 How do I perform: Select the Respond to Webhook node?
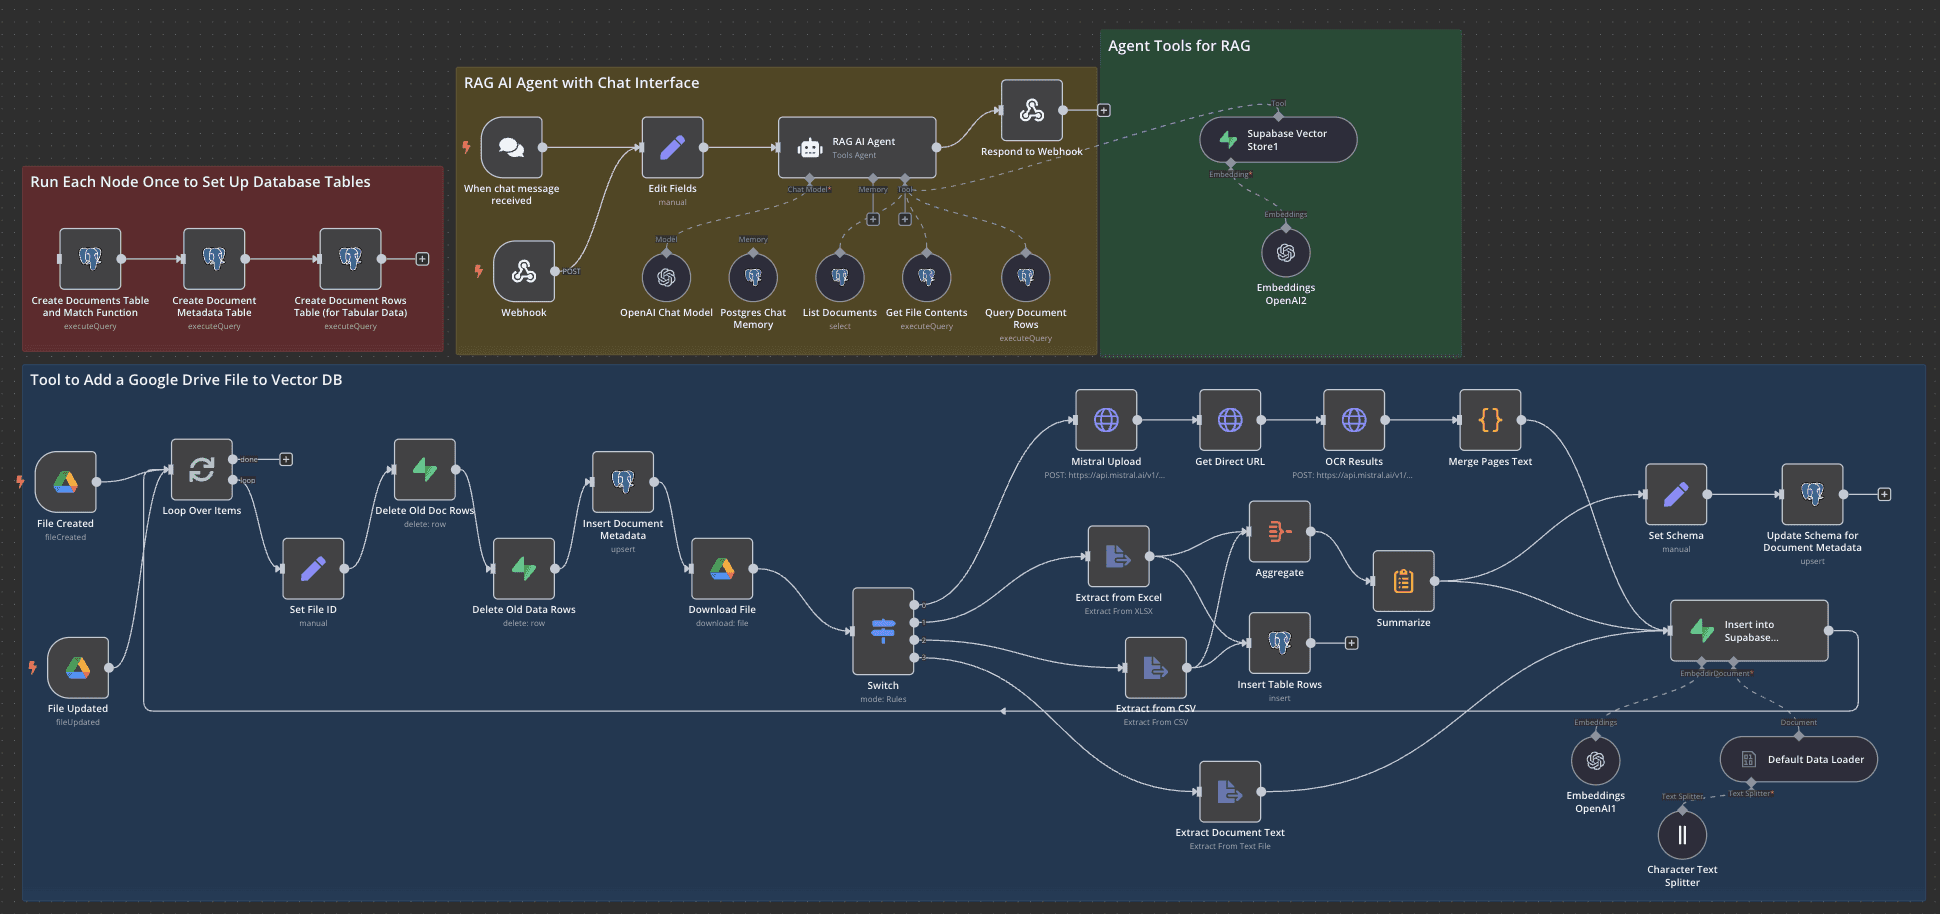coord(1032,110)
